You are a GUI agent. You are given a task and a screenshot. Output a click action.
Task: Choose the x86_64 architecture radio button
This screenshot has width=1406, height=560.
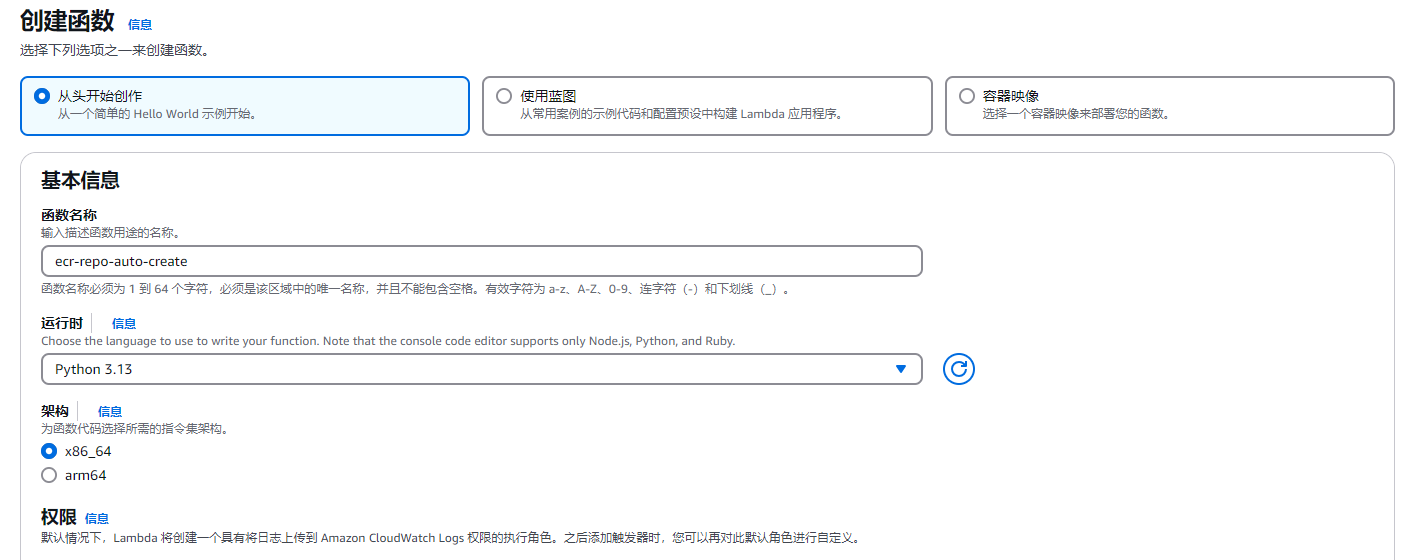(x=49, y=451)
